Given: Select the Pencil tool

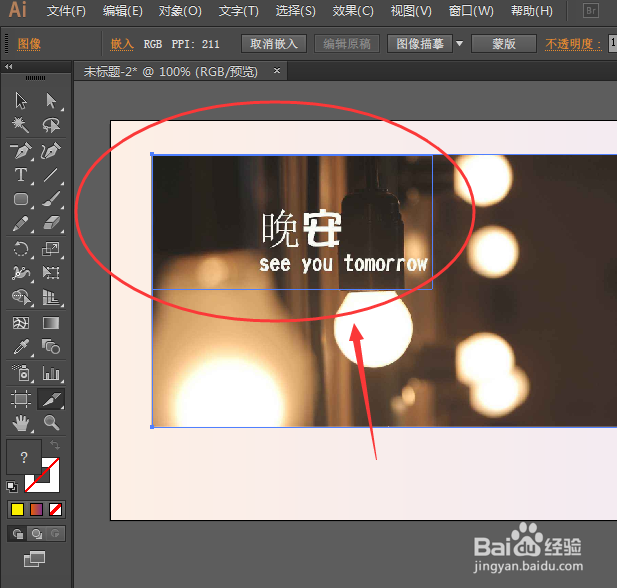Looking at the screenshot, I should [21, 224].
